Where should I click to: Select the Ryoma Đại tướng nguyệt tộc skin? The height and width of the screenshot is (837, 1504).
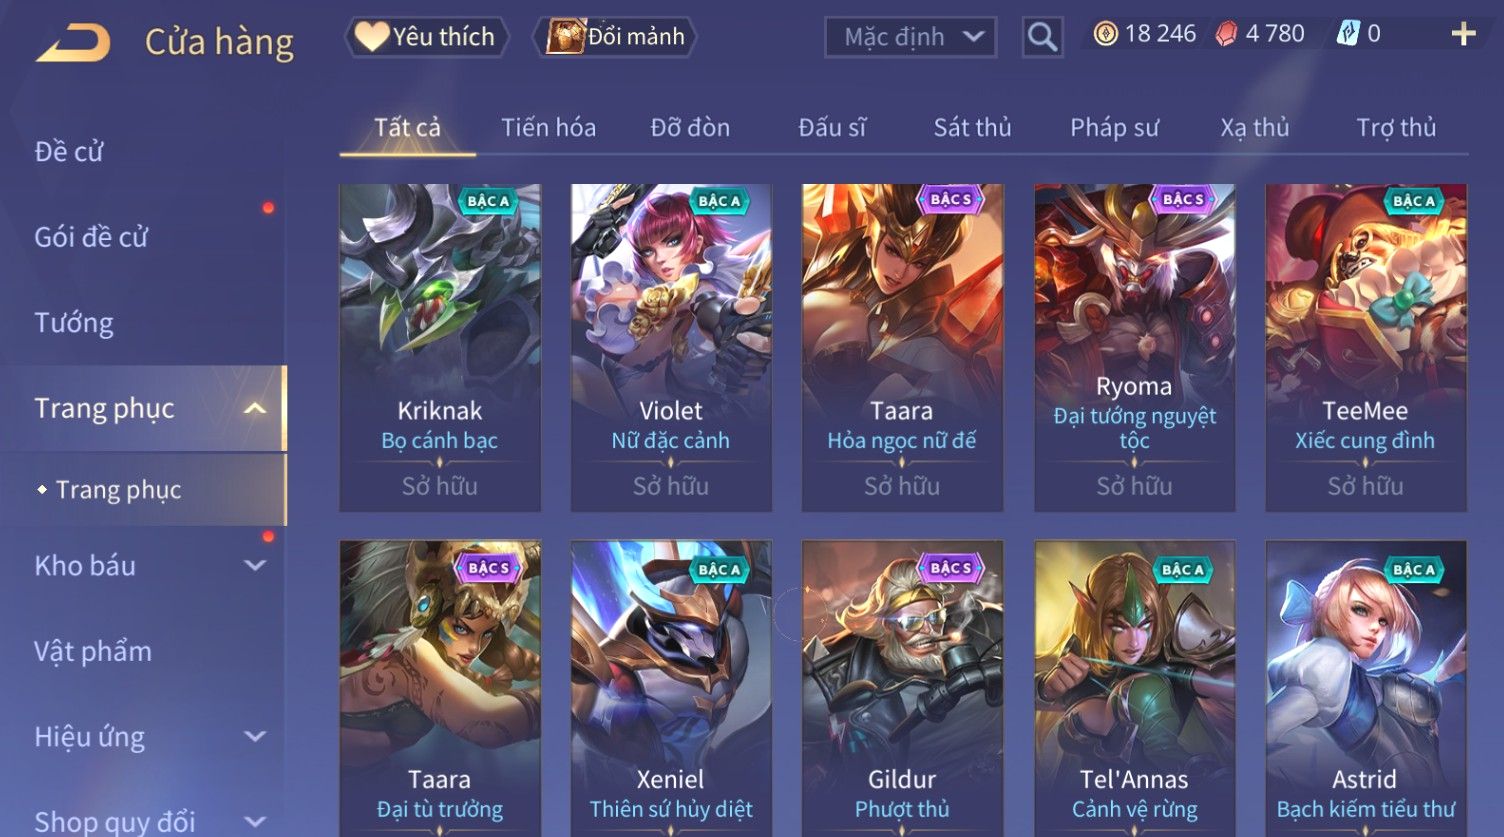pos(1134,347)
